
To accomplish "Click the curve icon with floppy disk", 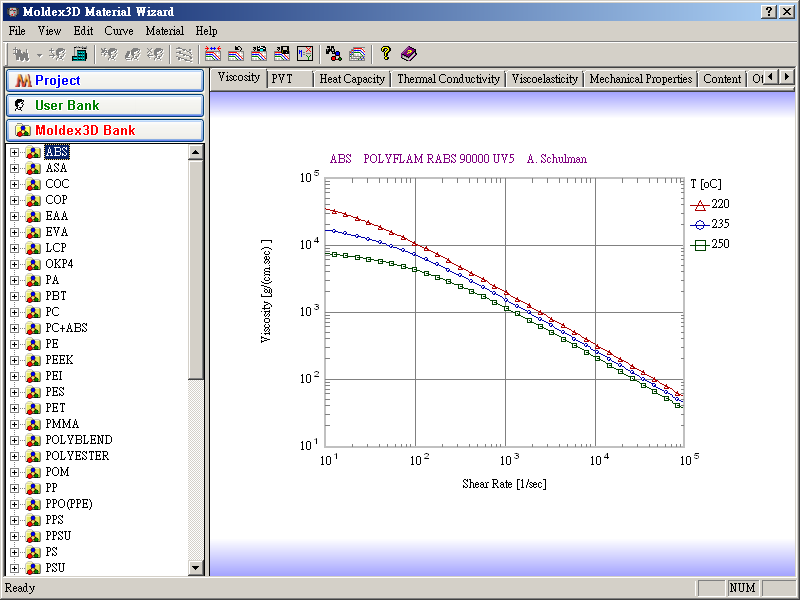I will pyautogui.click(x=282, y=54).
